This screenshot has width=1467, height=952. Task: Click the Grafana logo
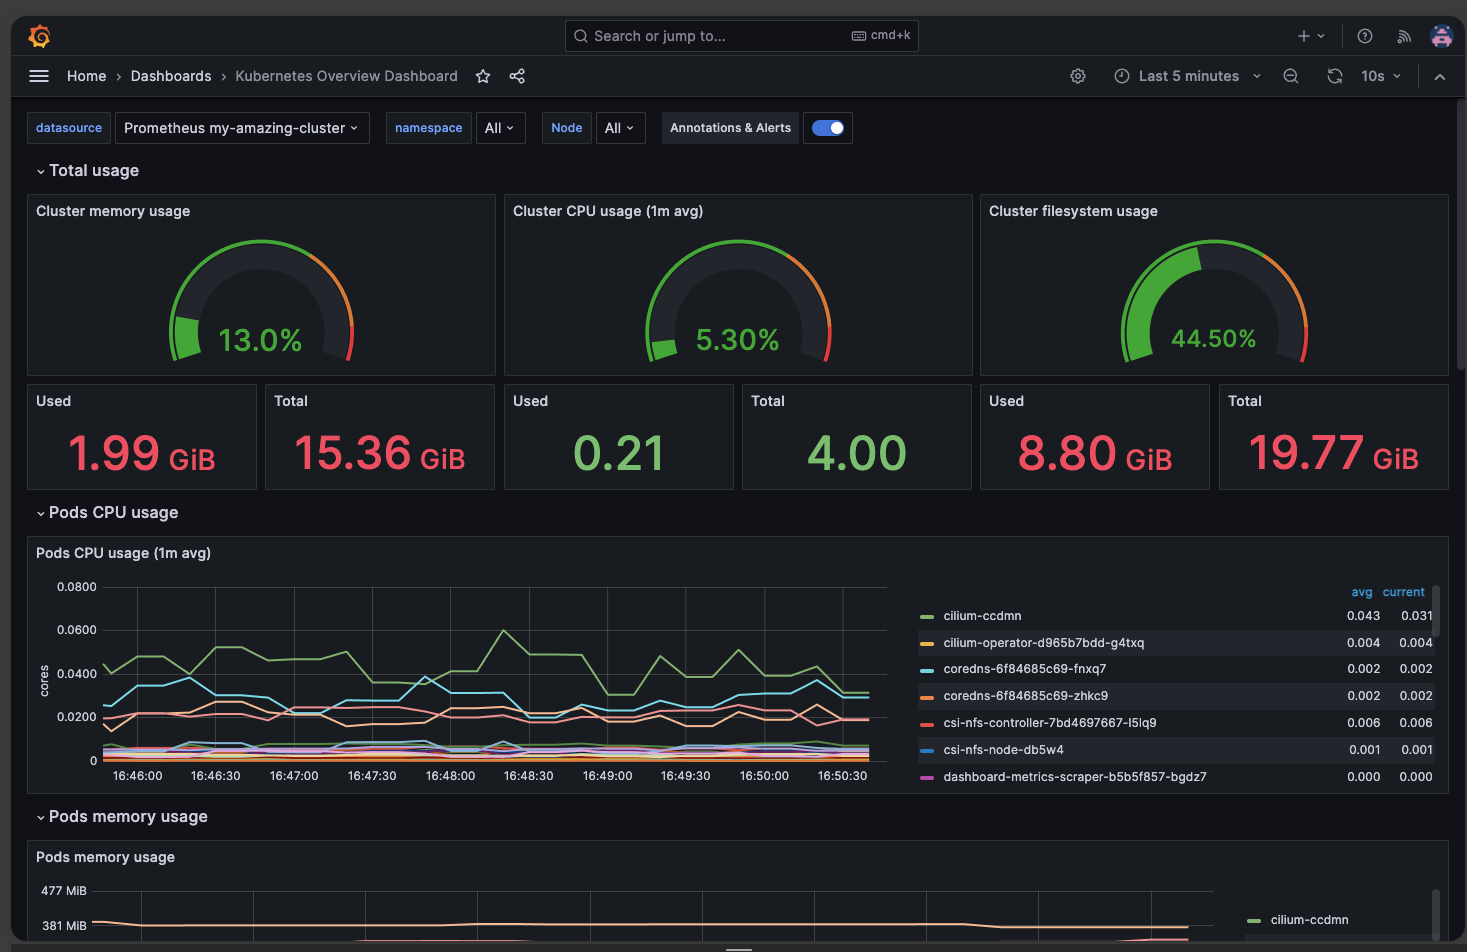coord(39,35)
